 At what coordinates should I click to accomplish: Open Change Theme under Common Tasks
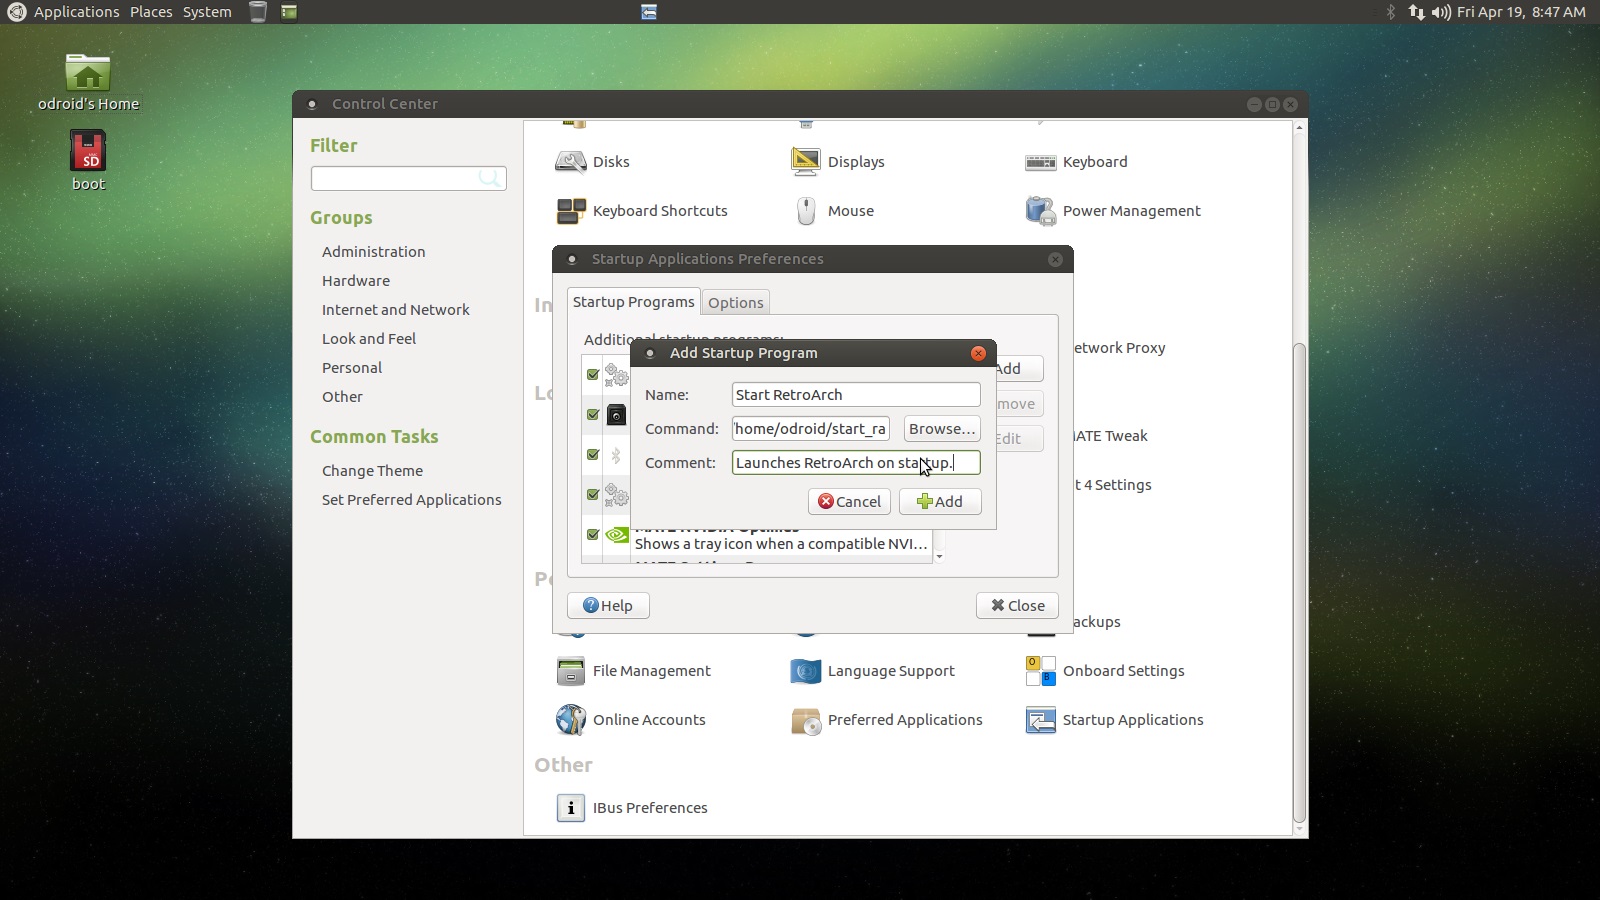tap(372, 470)
